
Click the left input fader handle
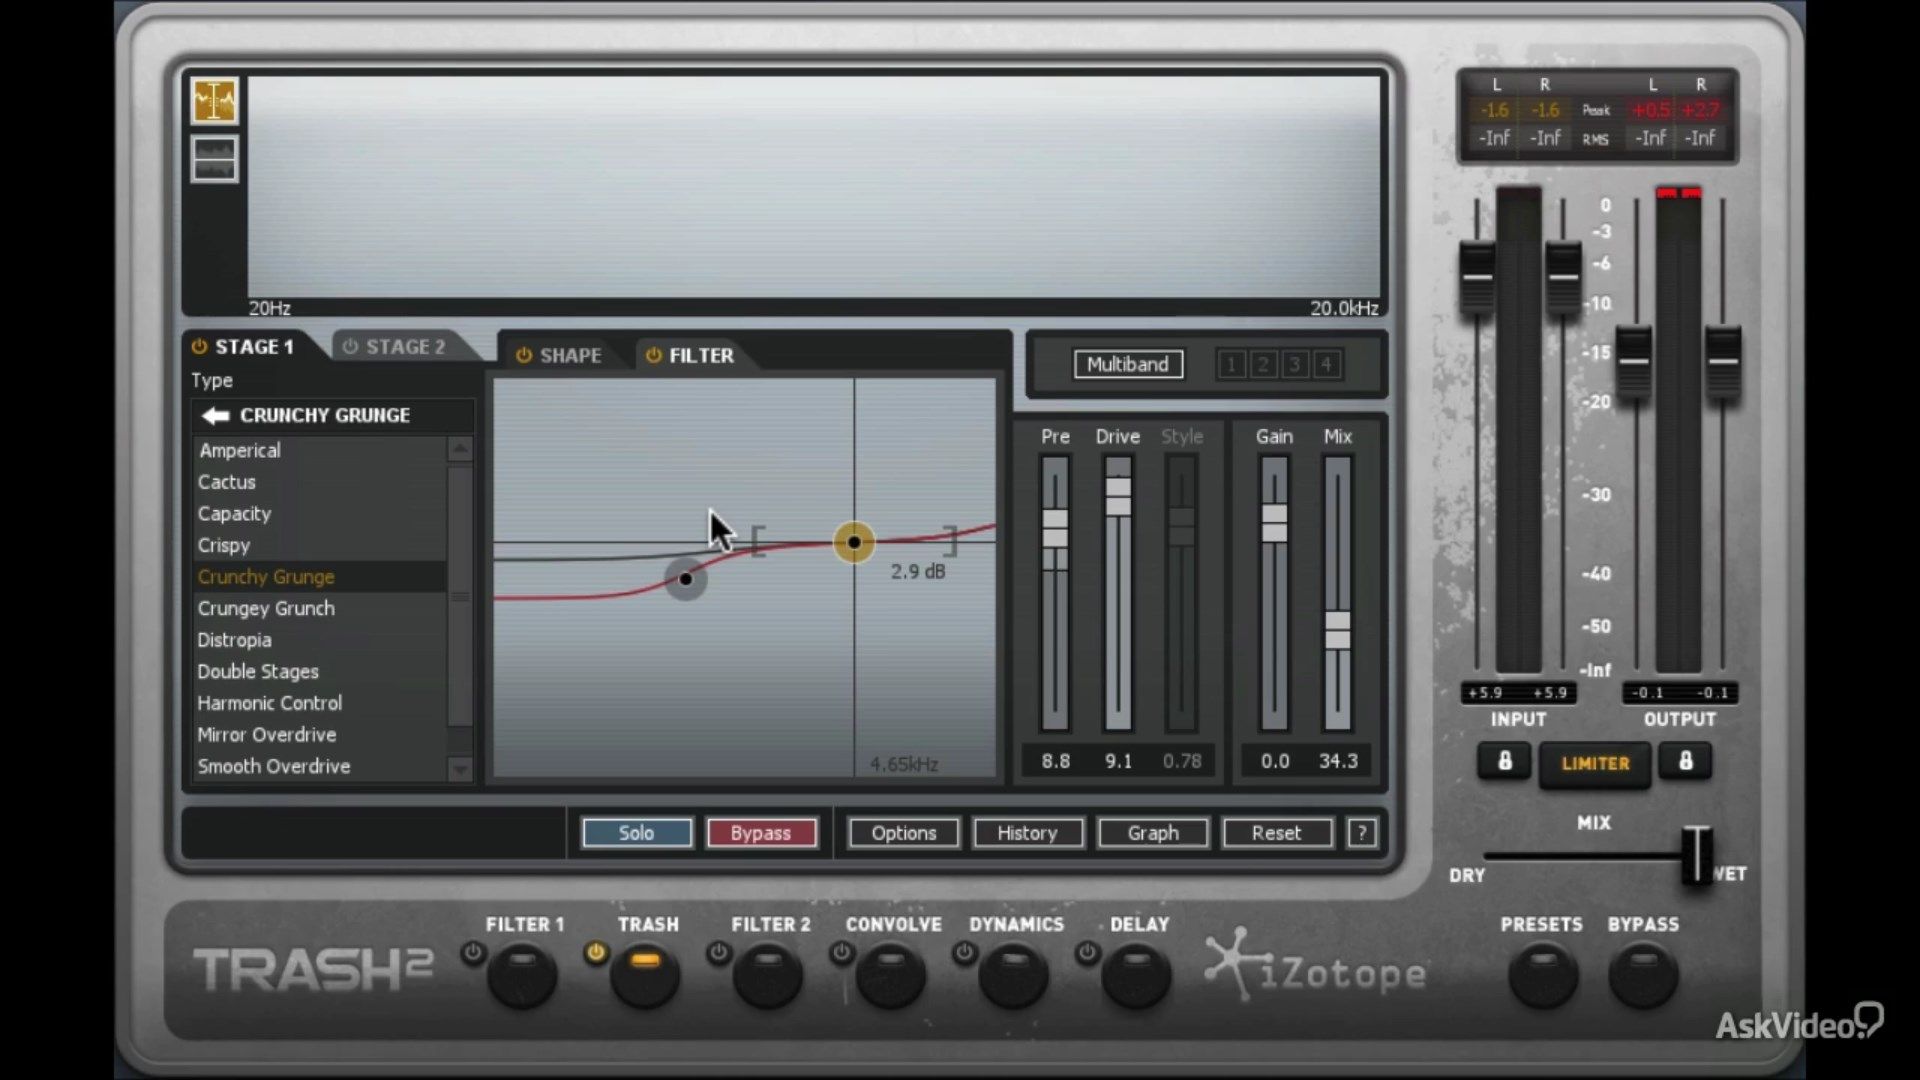[x=1477, y=276]
